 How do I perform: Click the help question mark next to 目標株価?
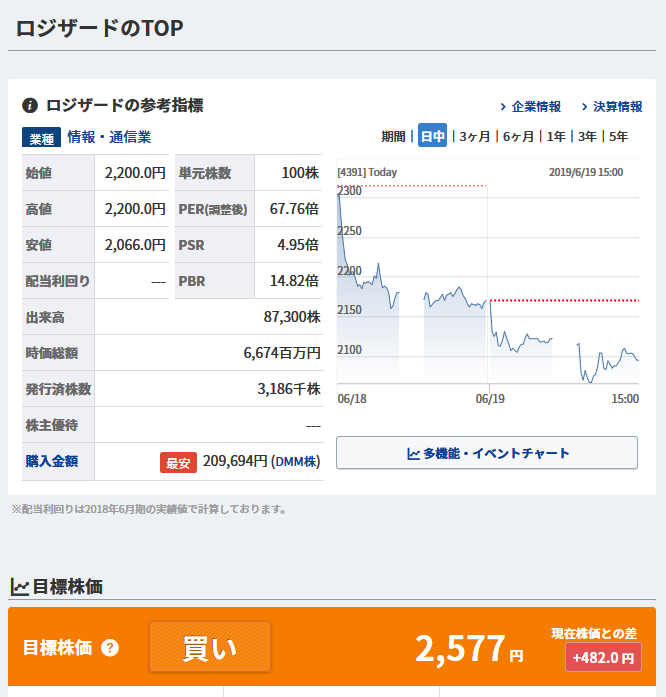pos(110,648)
